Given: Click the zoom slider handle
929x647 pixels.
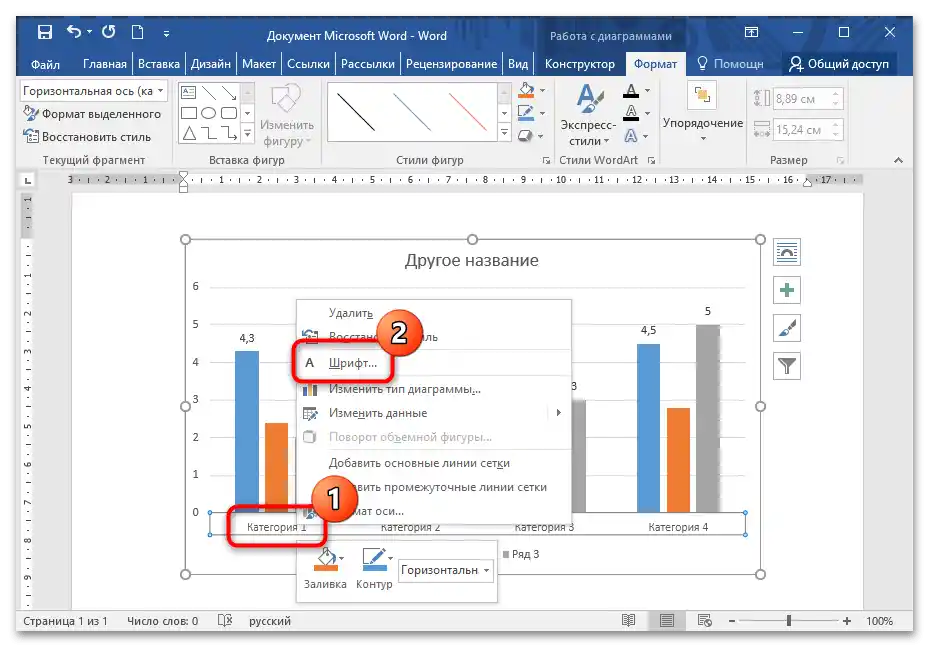Looking at the screenshot, I should click(x=789, y=620).
